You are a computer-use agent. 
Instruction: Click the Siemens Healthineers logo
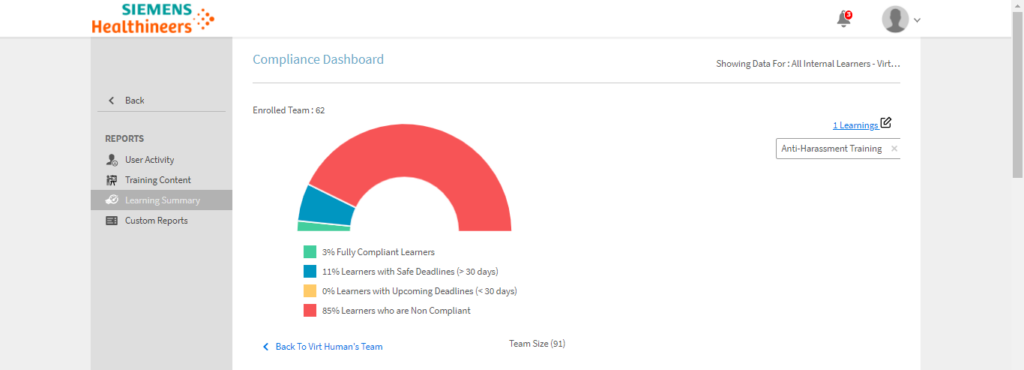click(x=153, y=18)
